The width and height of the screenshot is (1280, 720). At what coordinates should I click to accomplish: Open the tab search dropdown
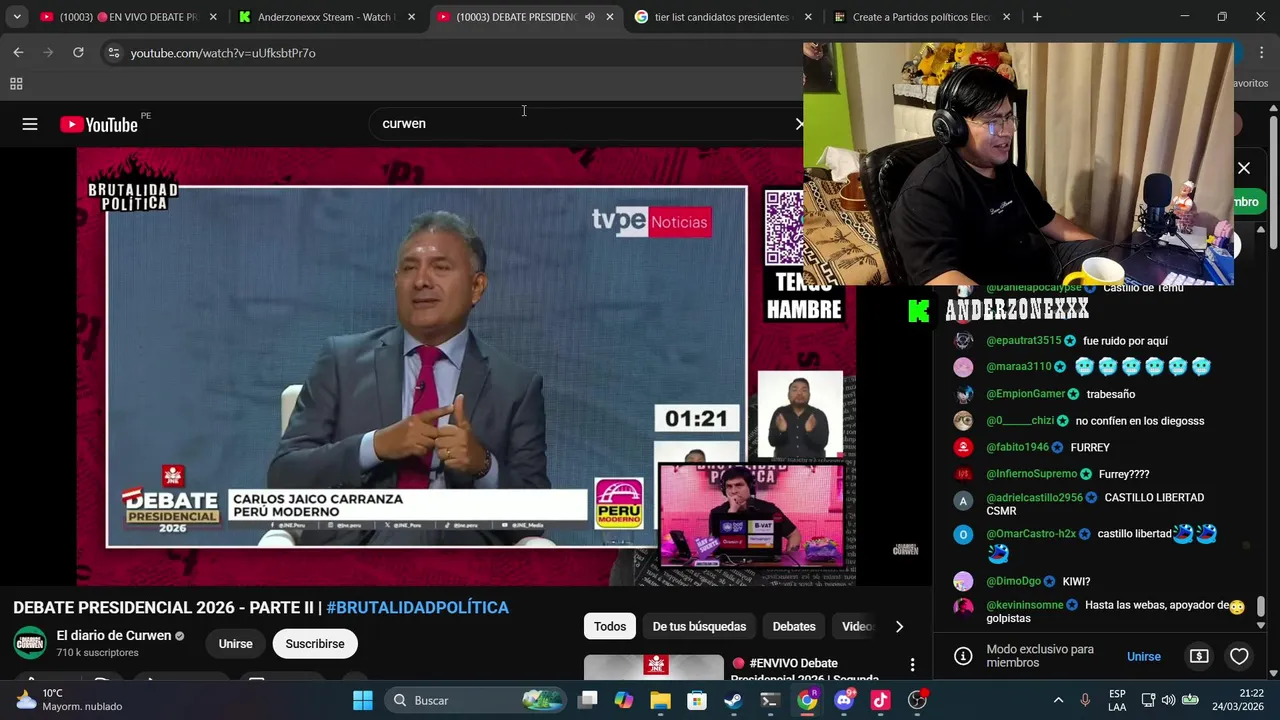(17, 17)
